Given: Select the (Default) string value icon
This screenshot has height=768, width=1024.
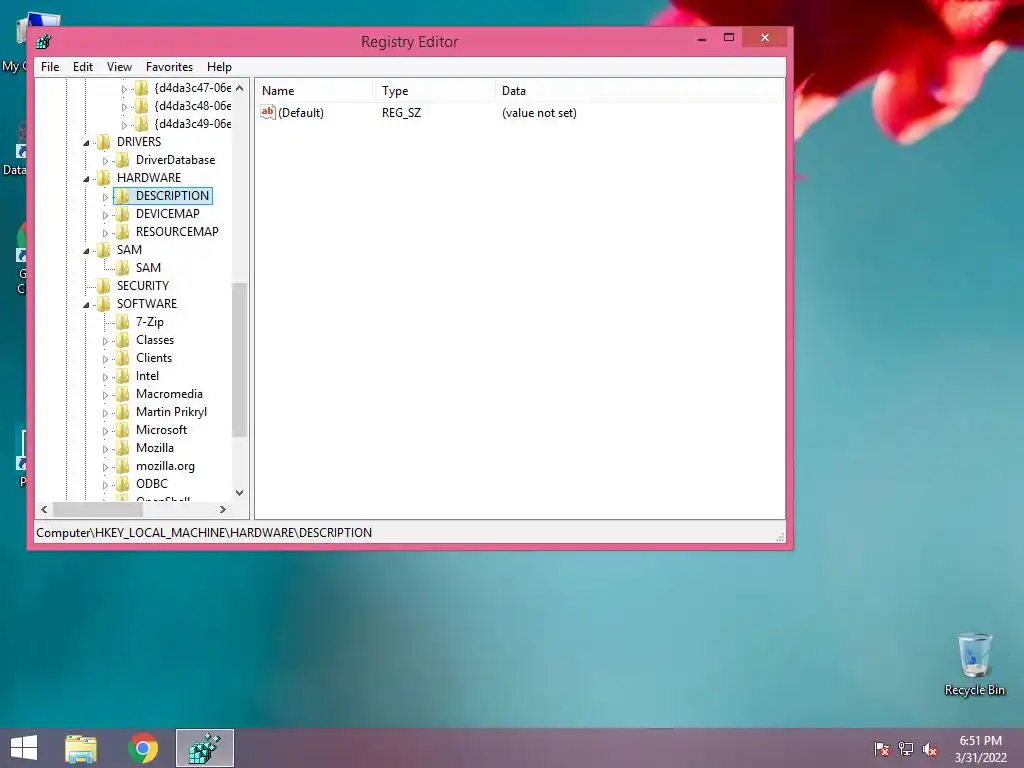Looking at the screenshot, I should point(268,112).
